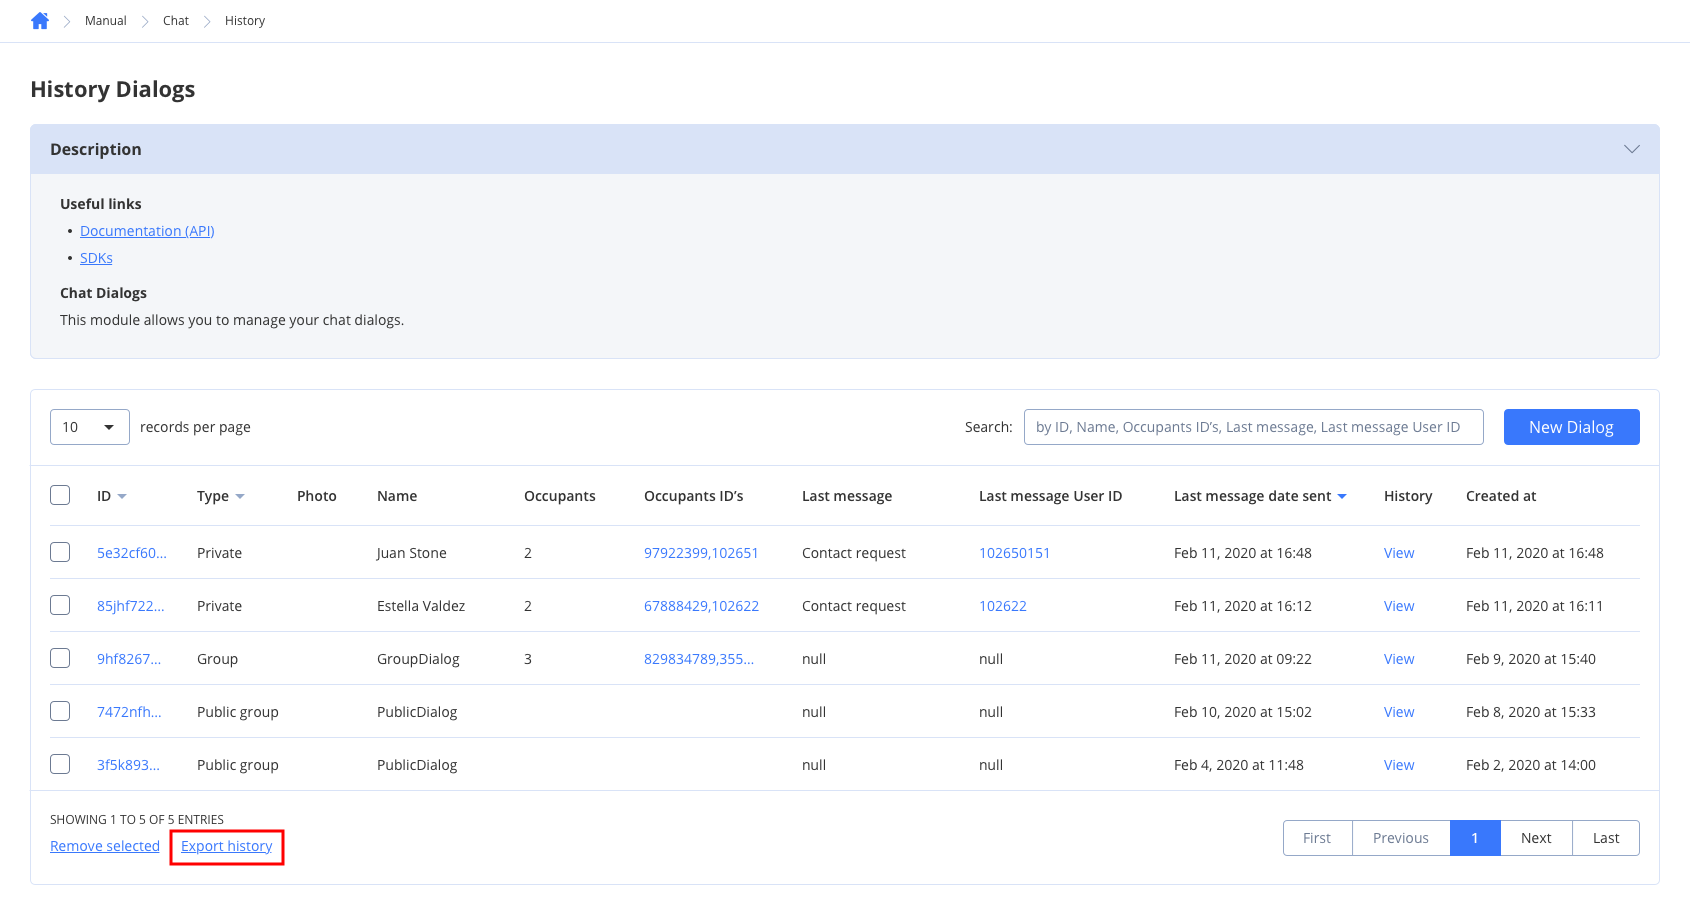The image size is (1690, 918).
Task: Open dialog ID 9hf8267...
Action: click(129, 659)
